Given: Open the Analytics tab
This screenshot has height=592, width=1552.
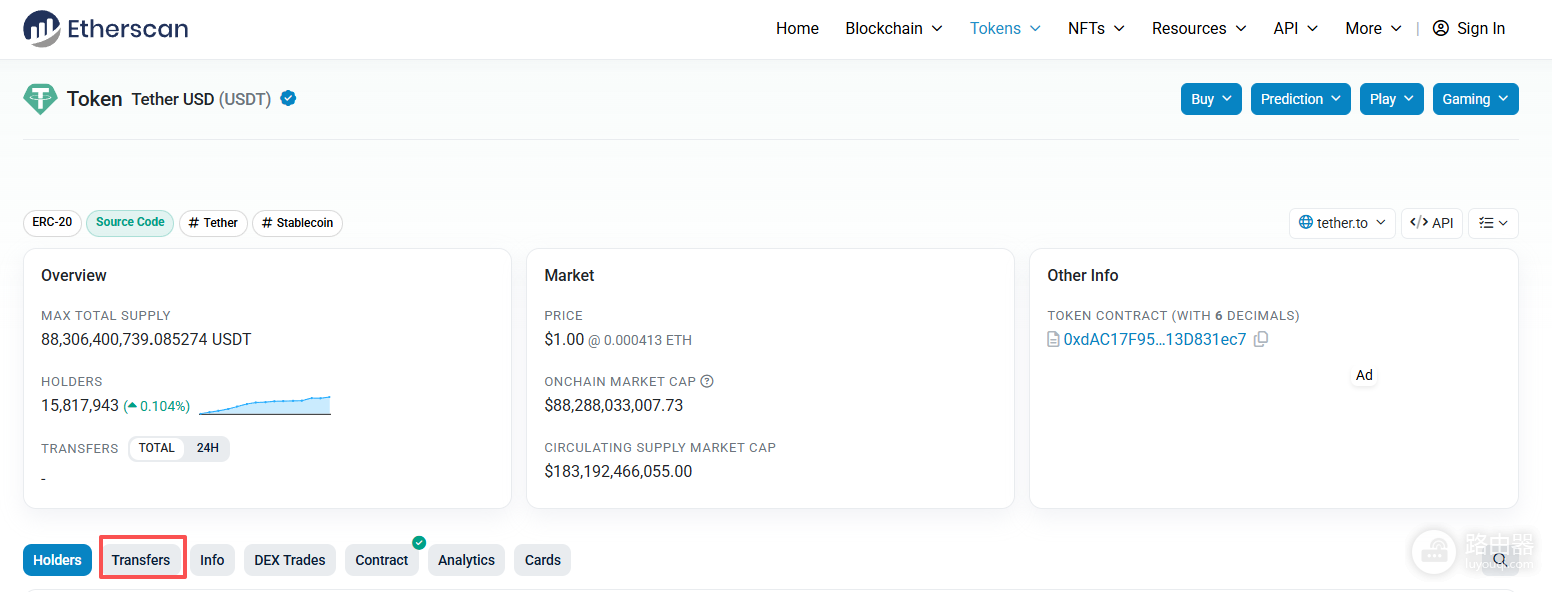Looking at the screenshot, I should (x=466, y=560).
